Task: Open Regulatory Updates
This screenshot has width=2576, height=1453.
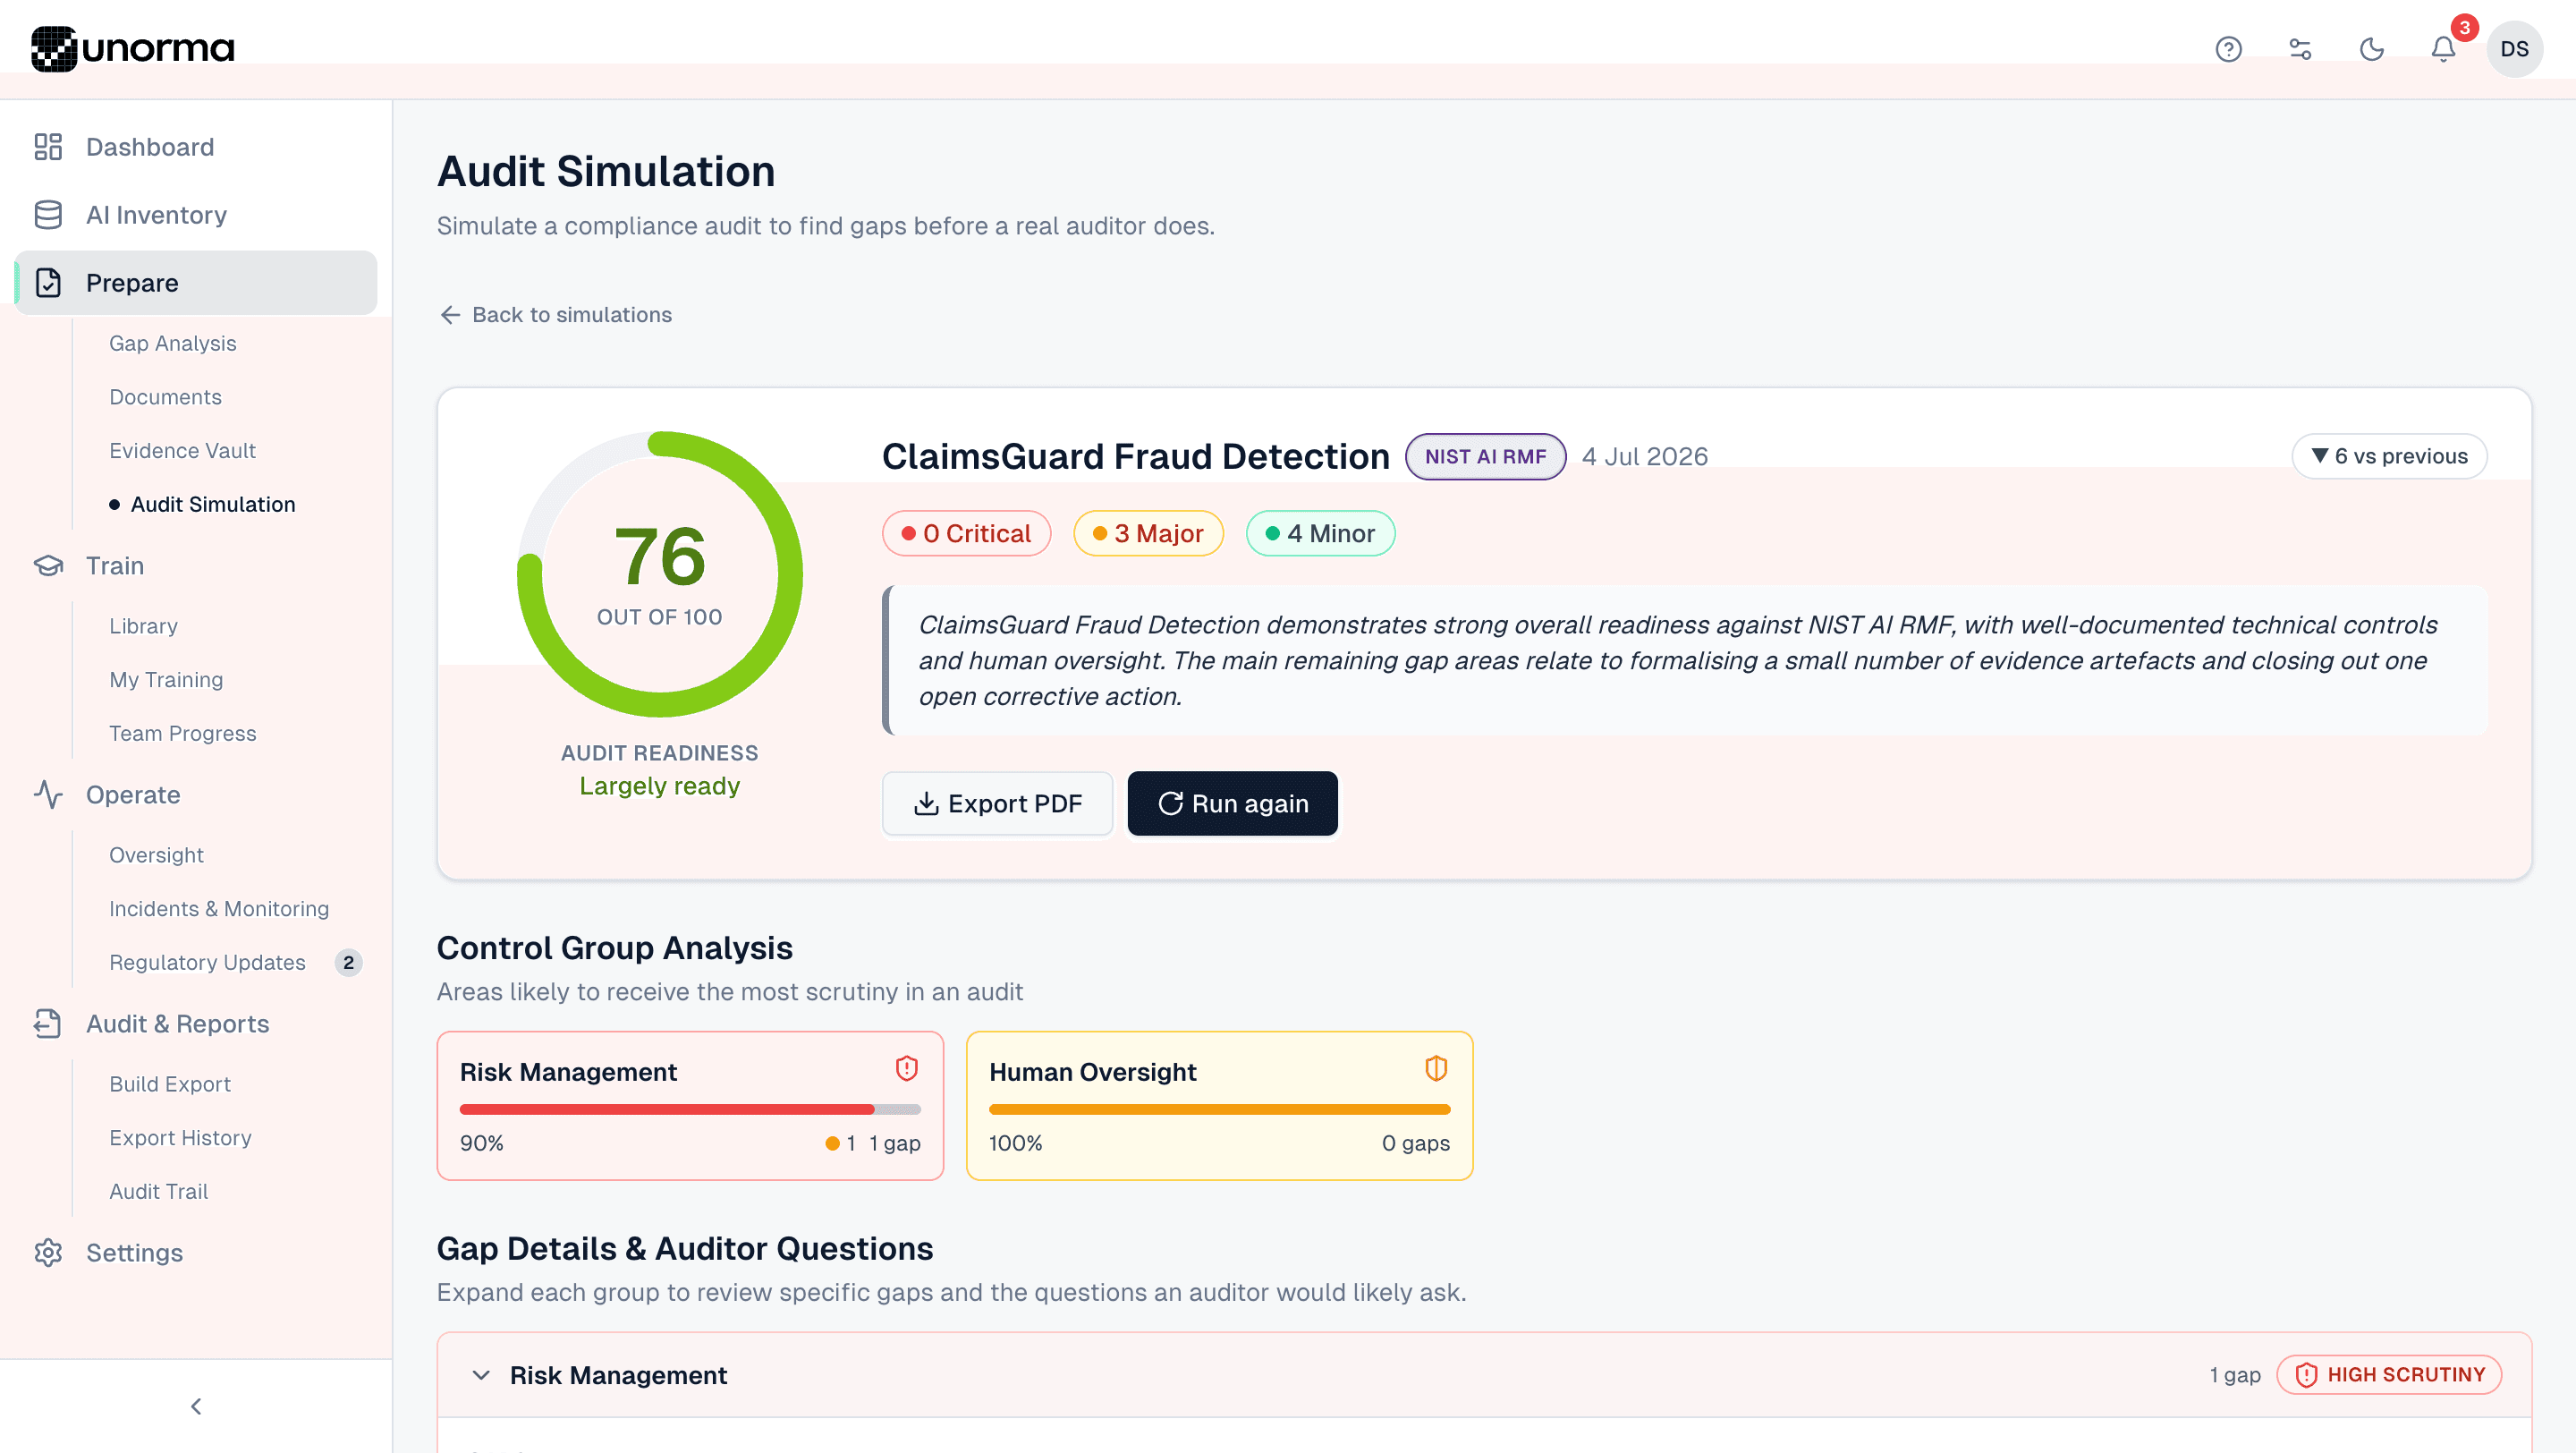Action: click(208, 963)
